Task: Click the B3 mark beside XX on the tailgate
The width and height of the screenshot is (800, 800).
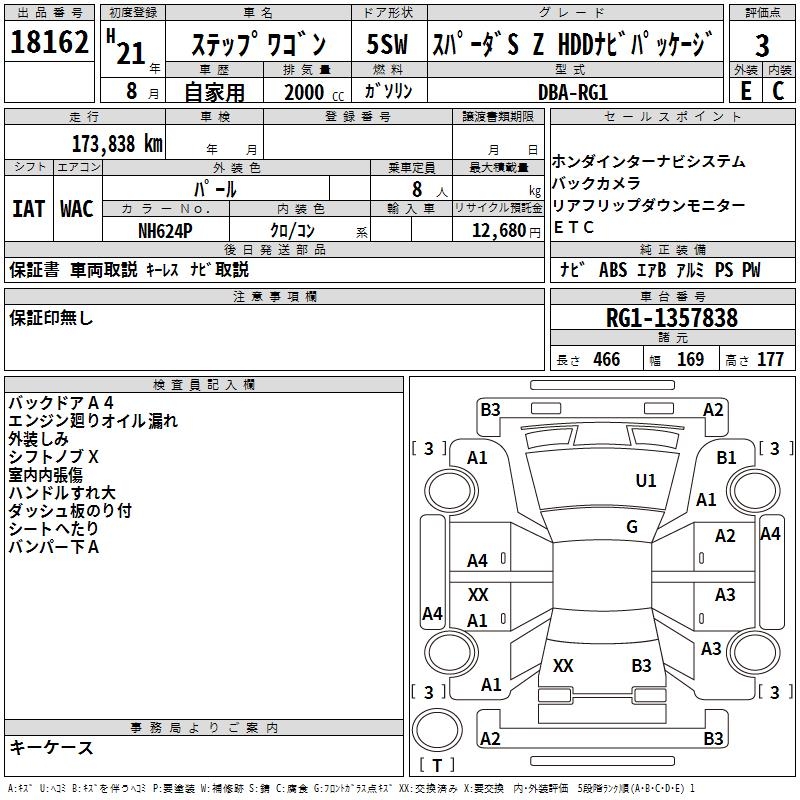Action: (x=641, y=666)
